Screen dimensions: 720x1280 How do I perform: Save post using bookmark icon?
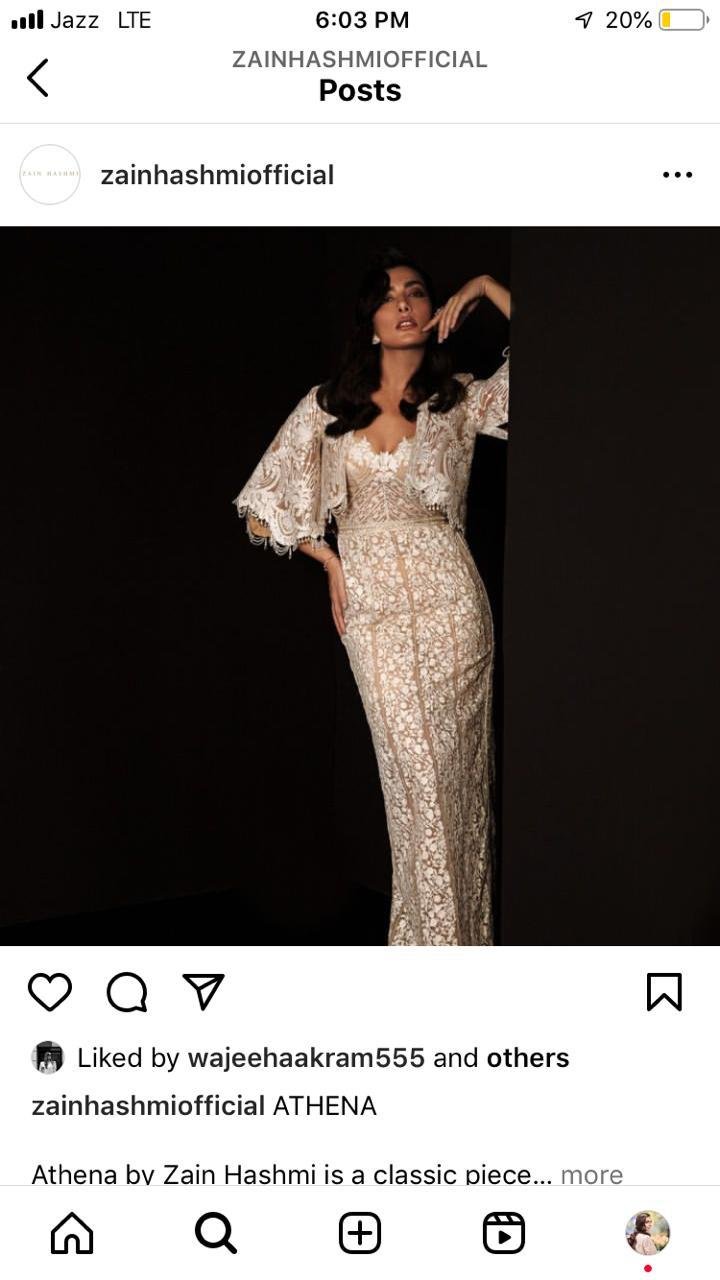tap(664, 992)
